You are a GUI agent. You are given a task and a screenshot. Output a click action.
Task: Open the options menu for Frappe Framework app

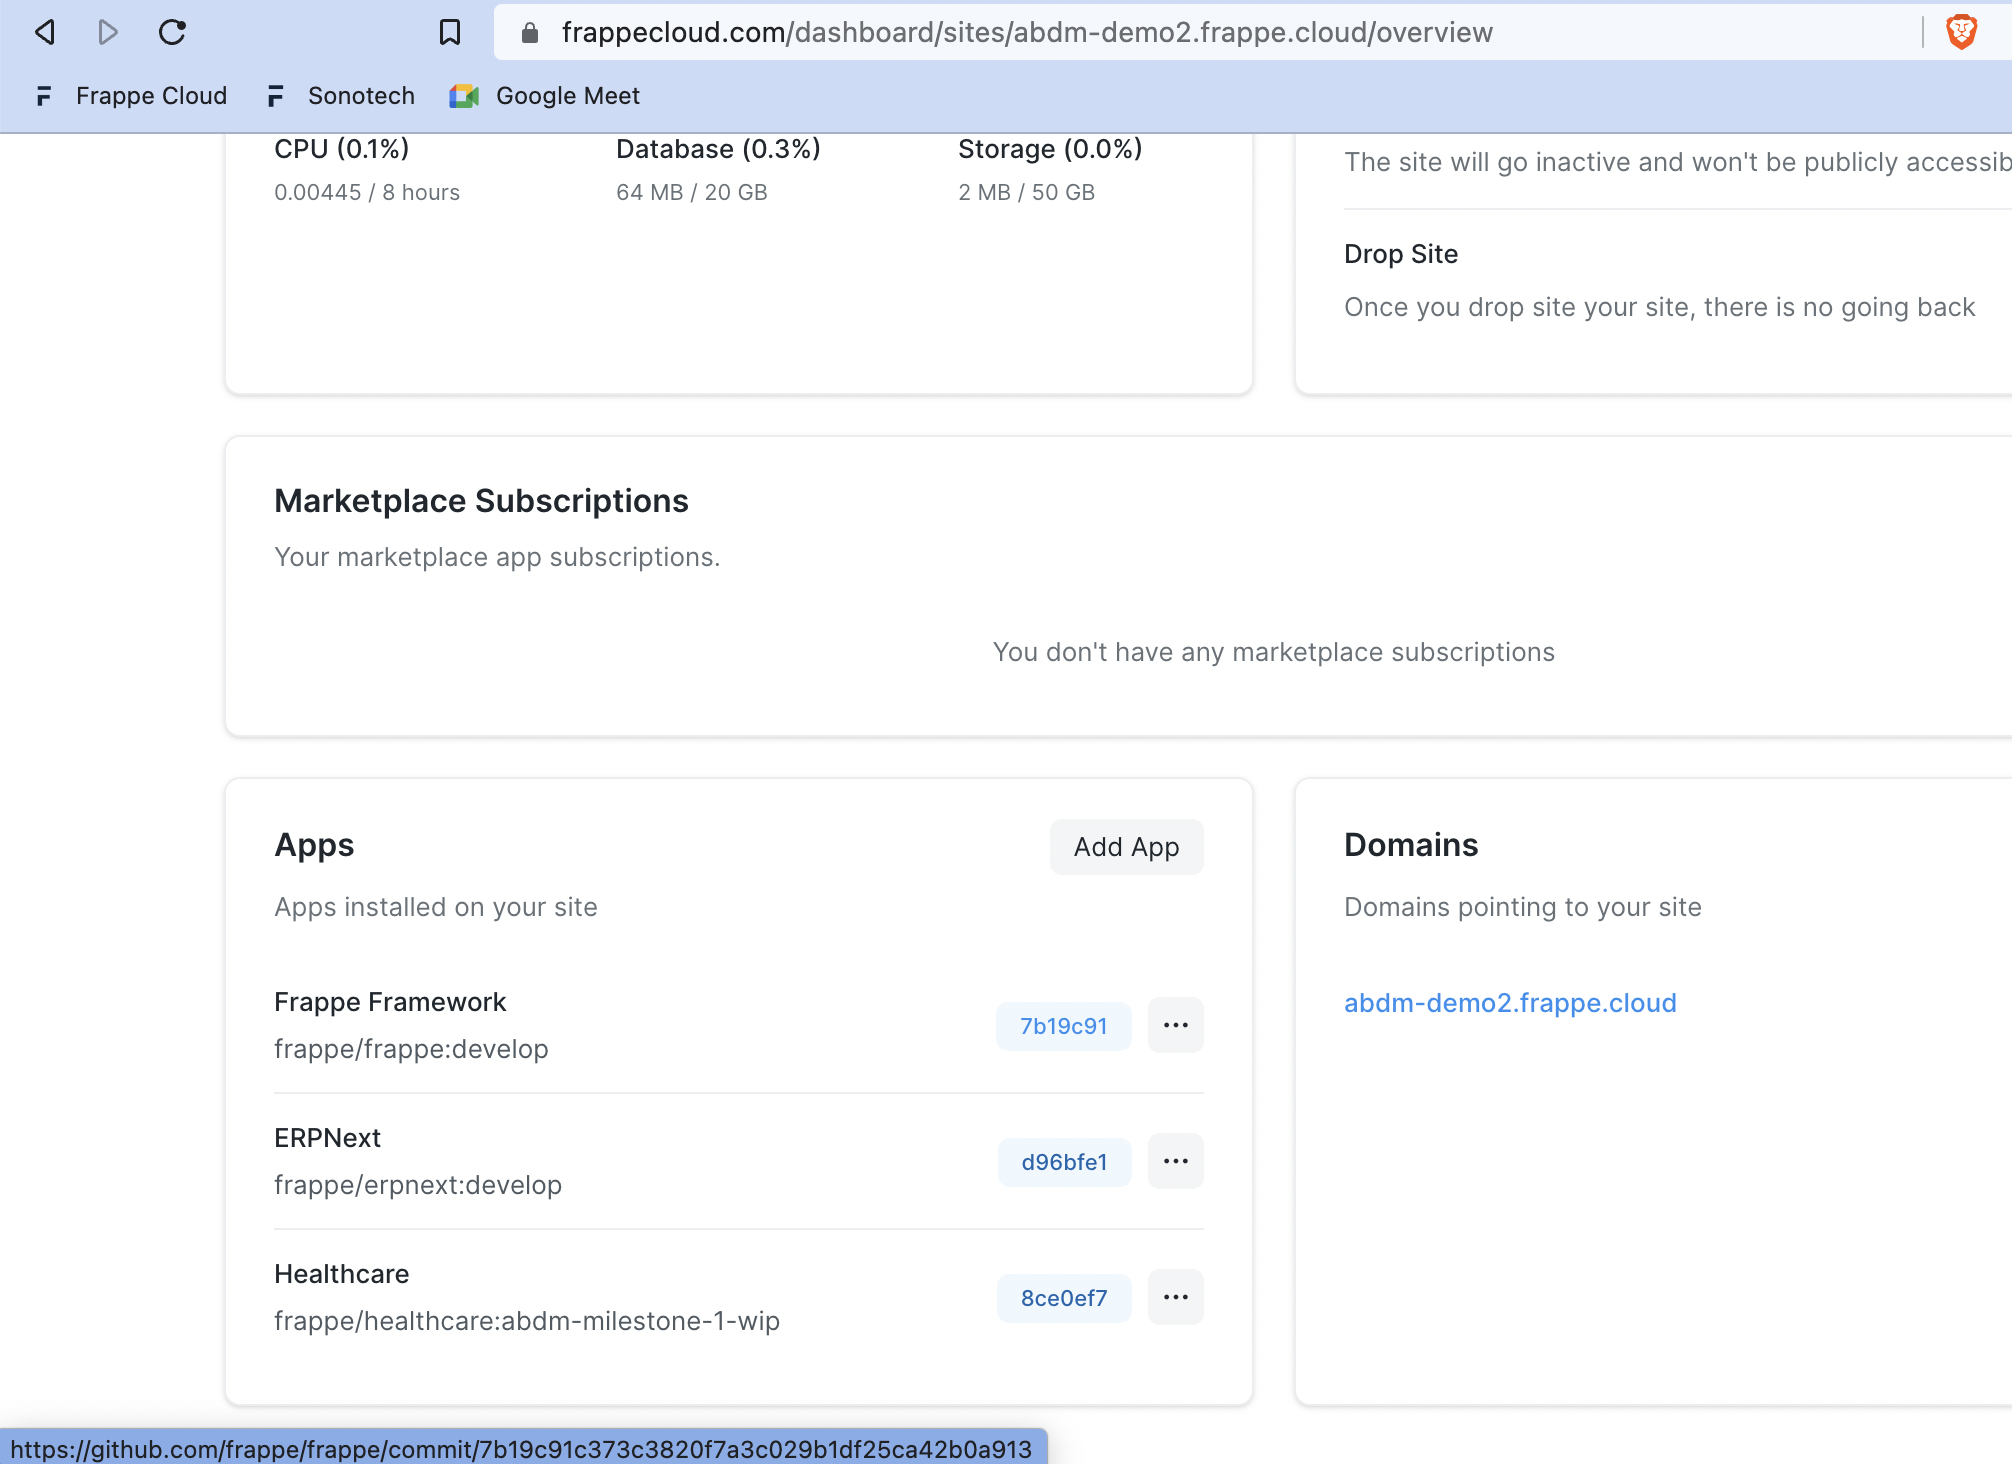1176,1024
